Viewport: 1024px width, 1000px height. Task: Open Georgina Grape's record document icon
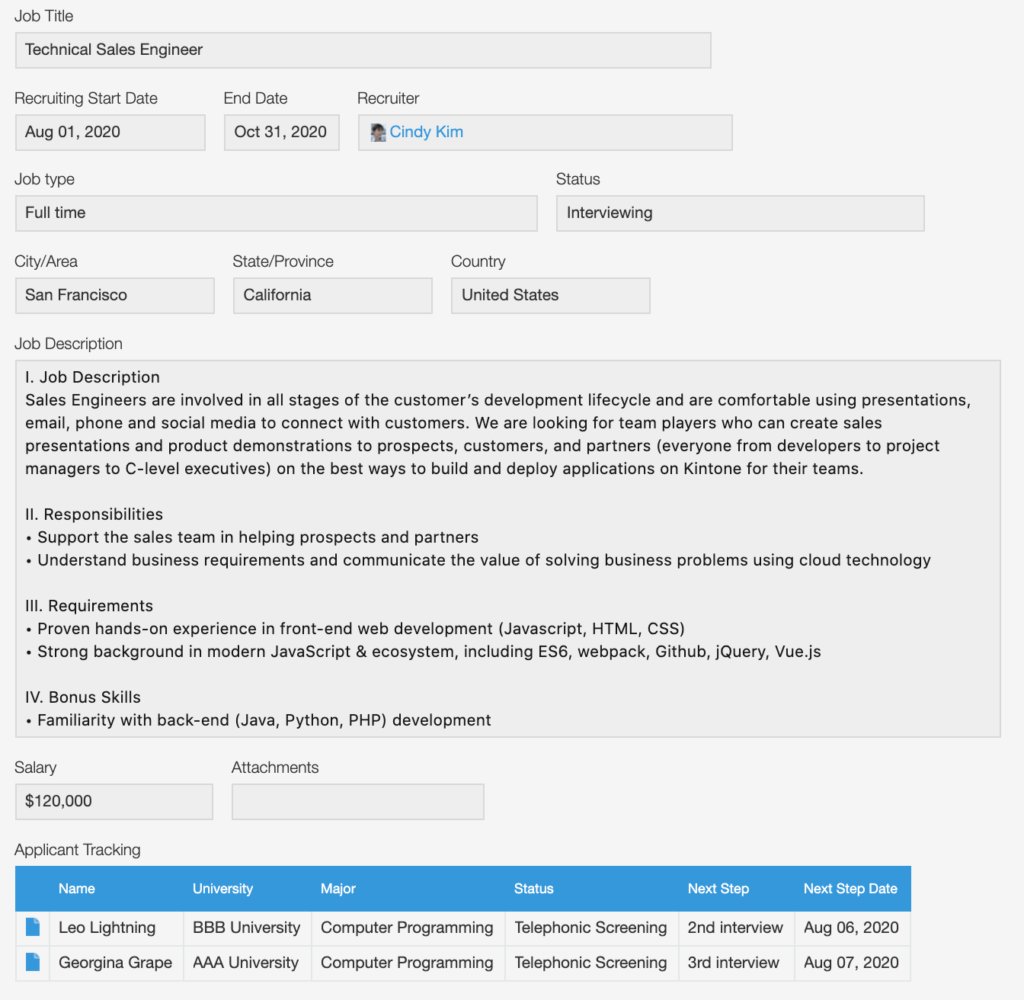click(33, 963)
